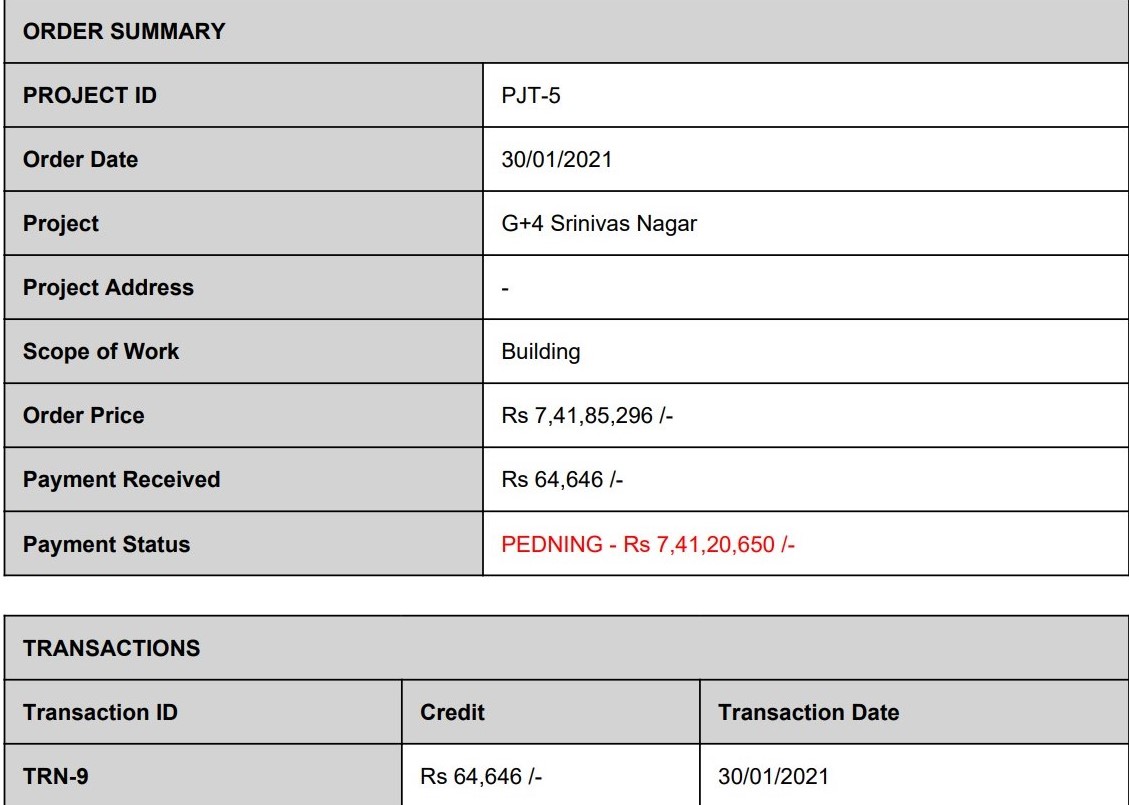This screenshot has height=805, width=1129.
Task: Click the Transaction Date column header
Action: tap(809, 712)
